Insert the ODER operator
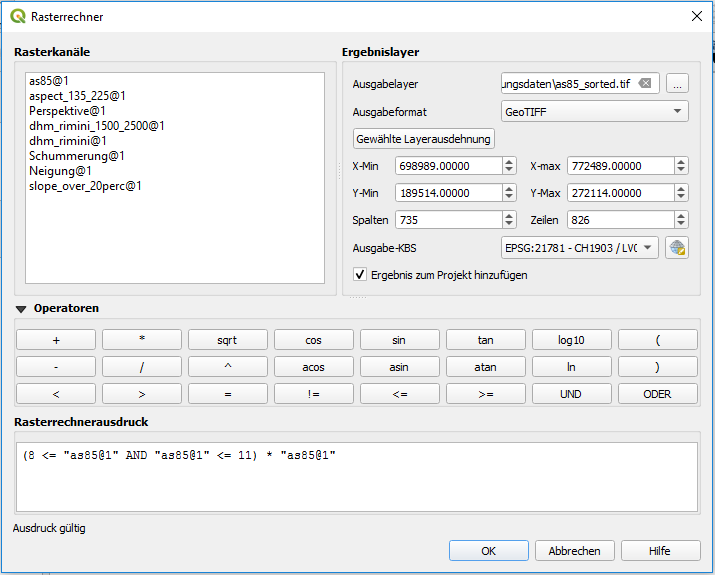This screenshot has height=575, width=715. [x=657, y=394]
